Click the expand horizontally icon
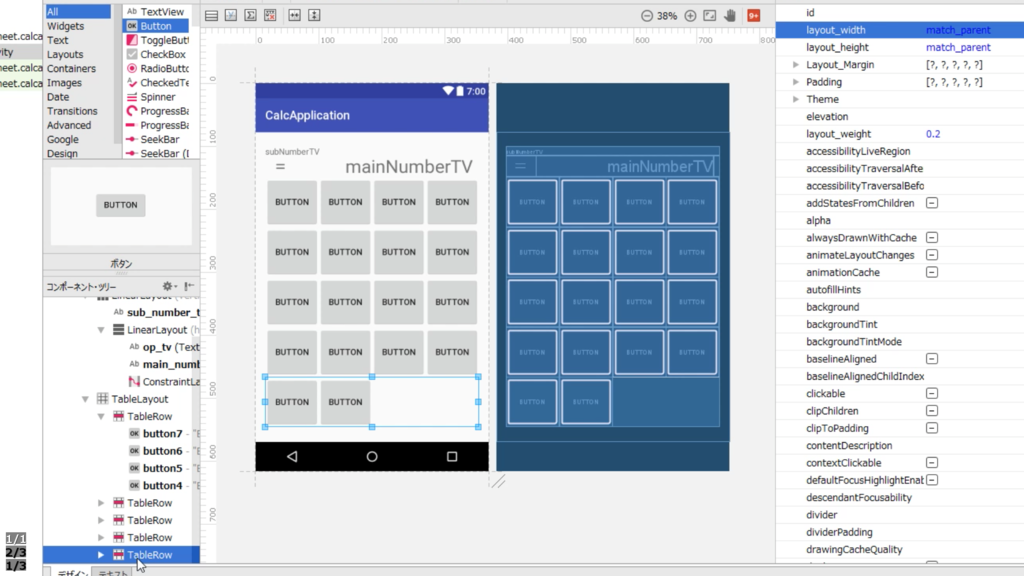1024x576 pixels. 295,15
